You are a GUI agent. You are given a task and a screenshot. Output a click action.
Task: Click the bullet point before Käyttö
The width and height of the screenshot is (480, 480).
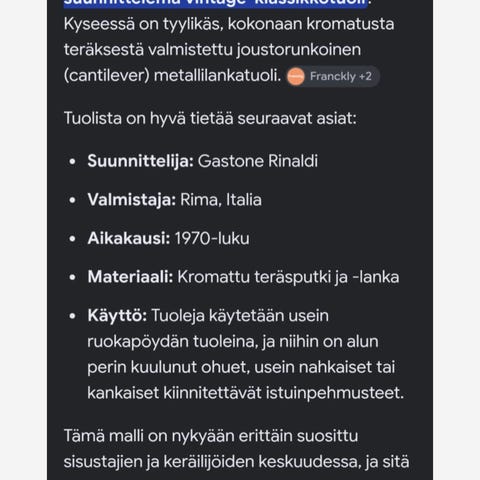click(x=72, y=316)
